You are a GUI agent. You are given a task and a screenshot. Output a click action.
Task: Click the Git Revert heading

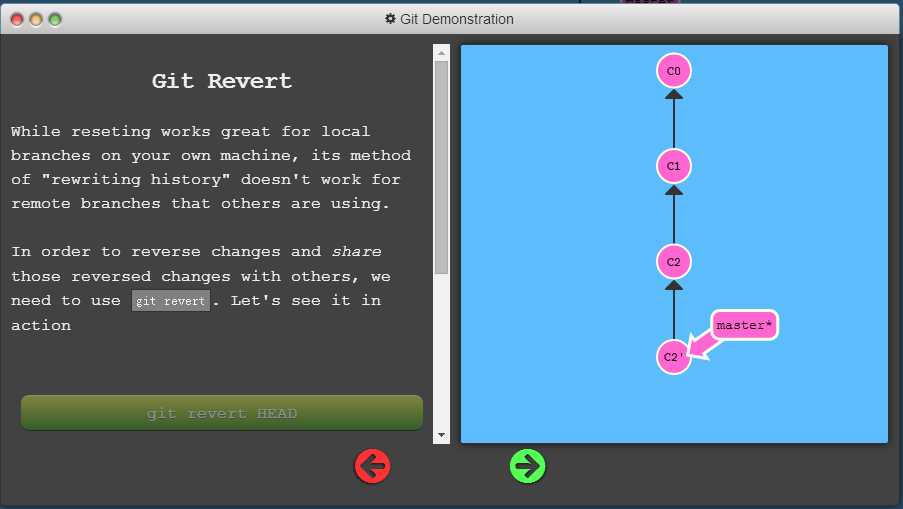(x=222, y=81)
